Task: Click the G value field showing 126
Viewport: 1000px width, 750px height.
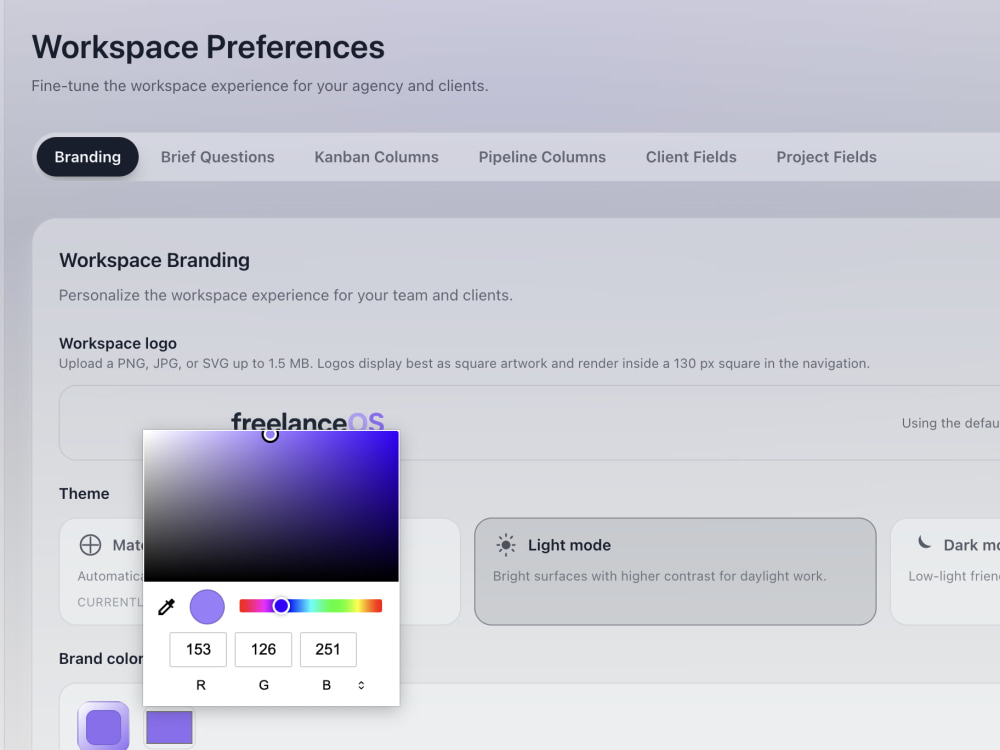Action: coord(263,649)
